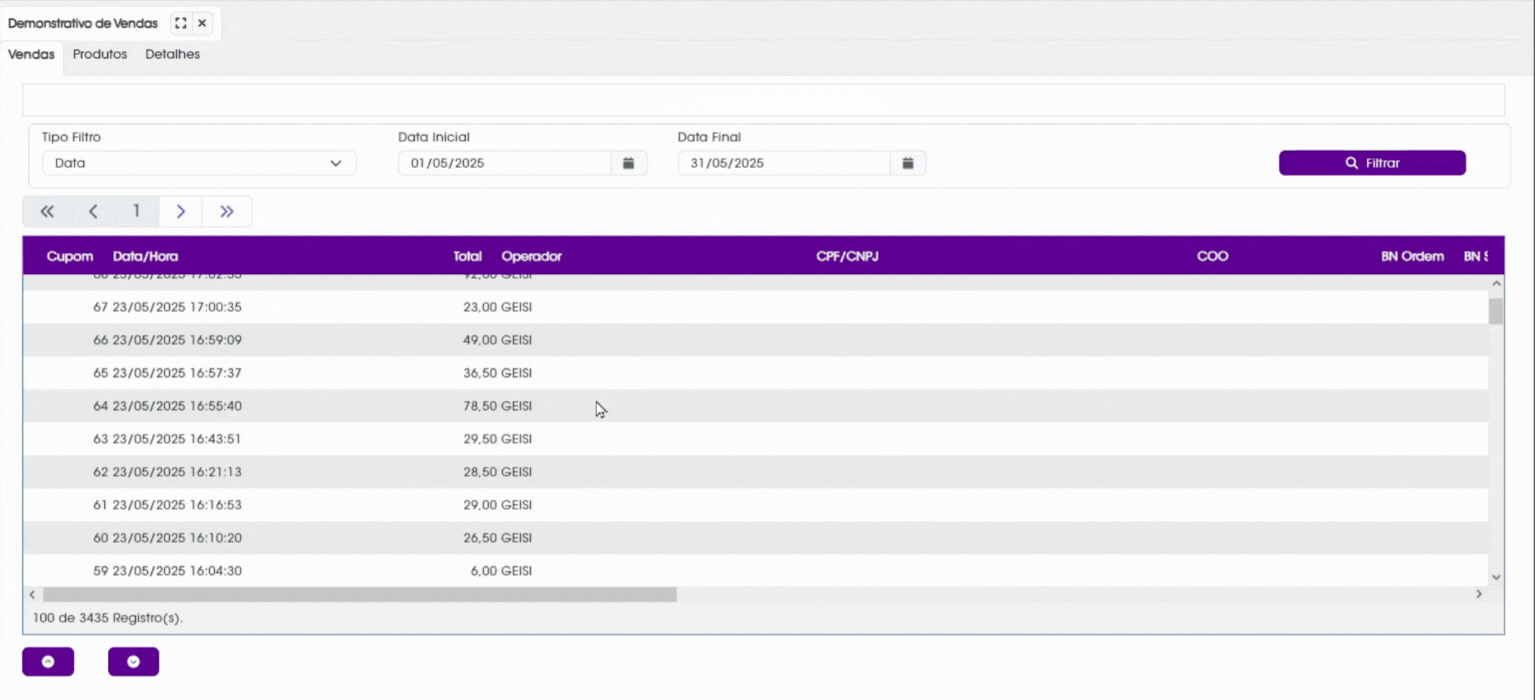
Task: Click the horizontal scroll left arrow
Action: point(32,594)
